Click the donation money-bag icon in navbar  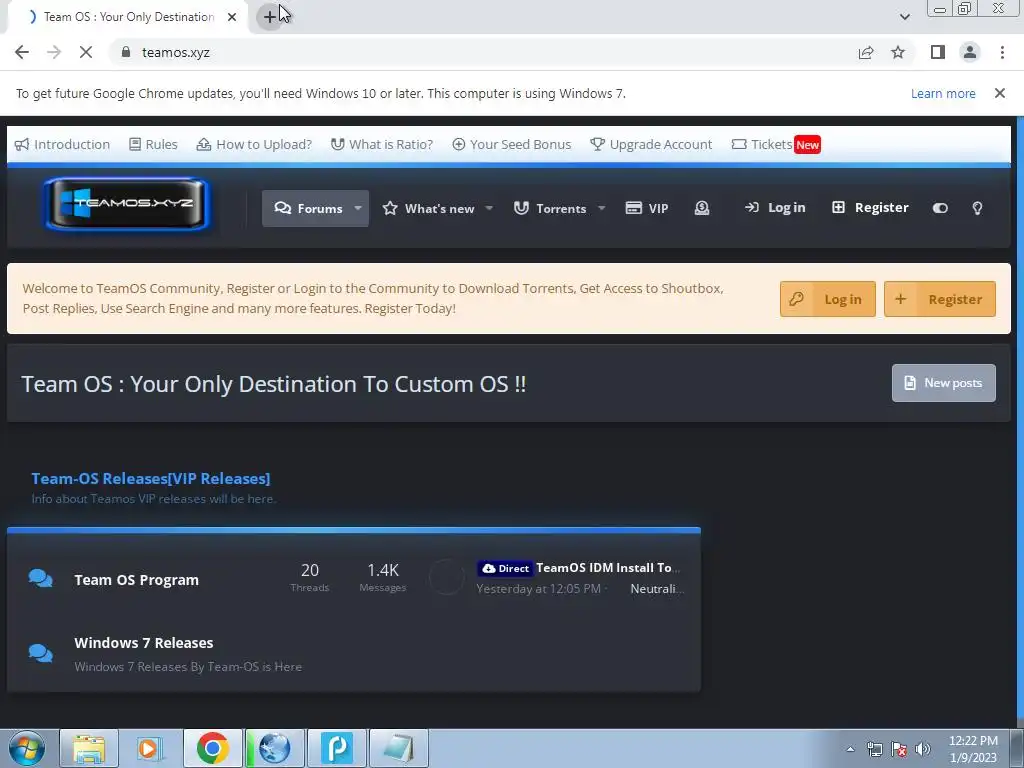(x=702, y=208)
